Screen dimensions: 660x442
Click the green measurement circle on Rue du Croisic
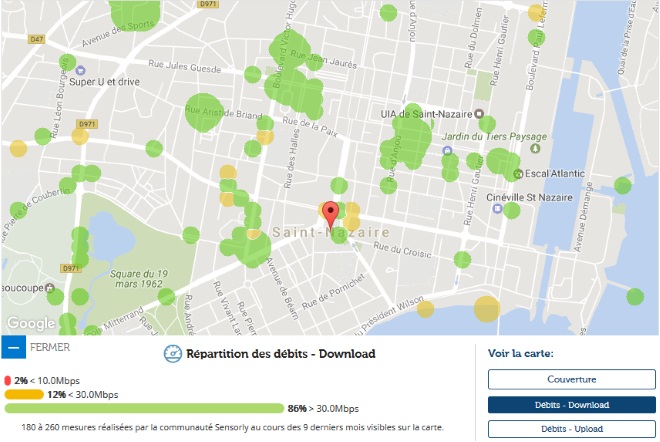[x=462, y=259]
